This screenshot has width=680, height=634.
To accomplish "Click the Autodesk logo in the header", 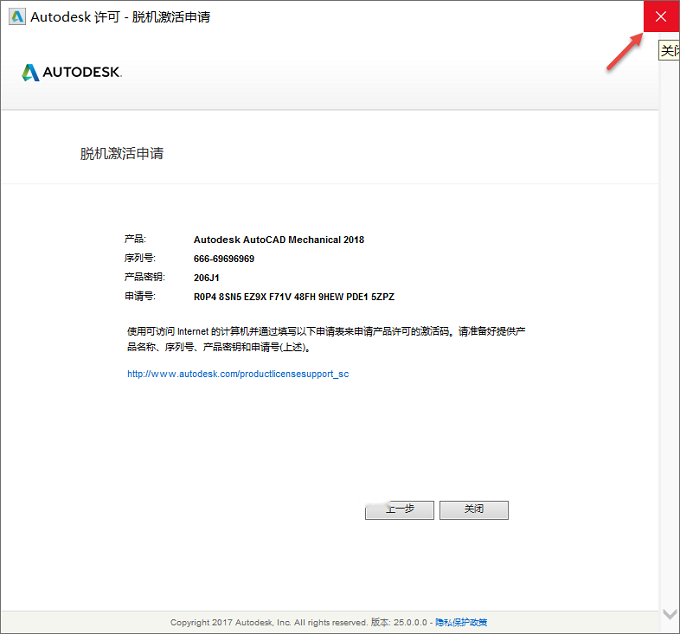I will pos(72,72).
